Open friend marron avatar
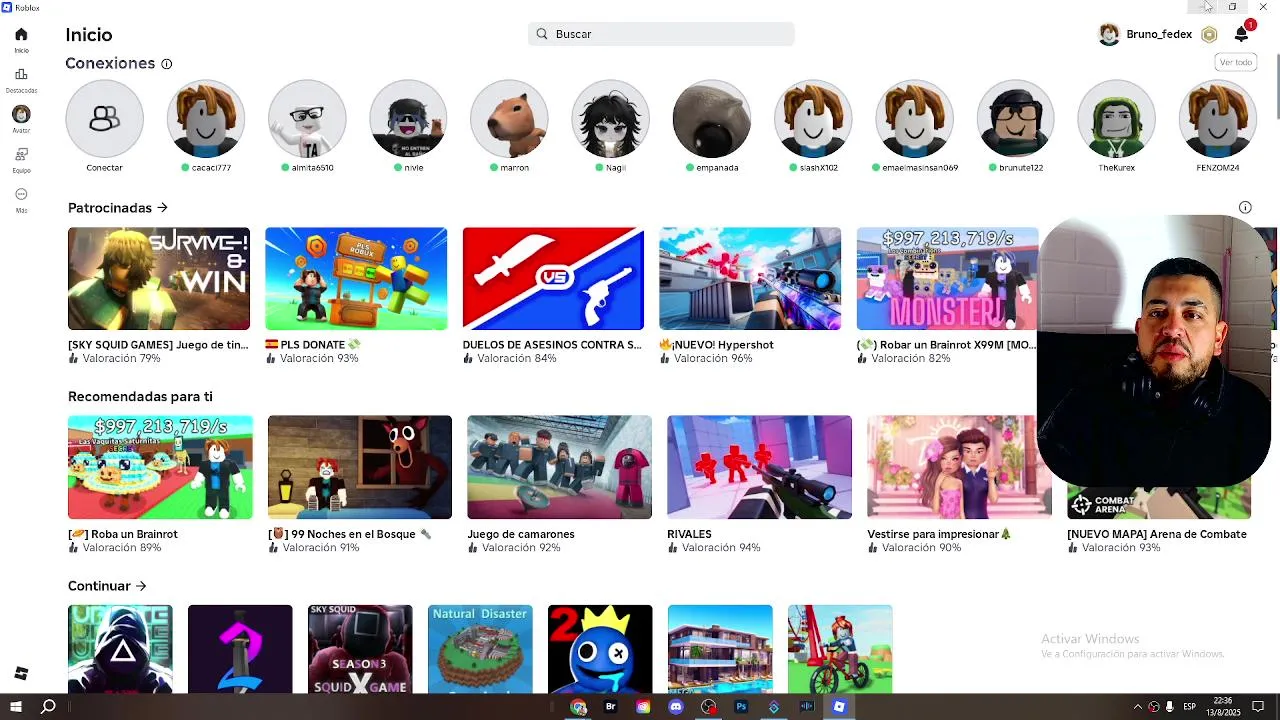 coord(509,119)
